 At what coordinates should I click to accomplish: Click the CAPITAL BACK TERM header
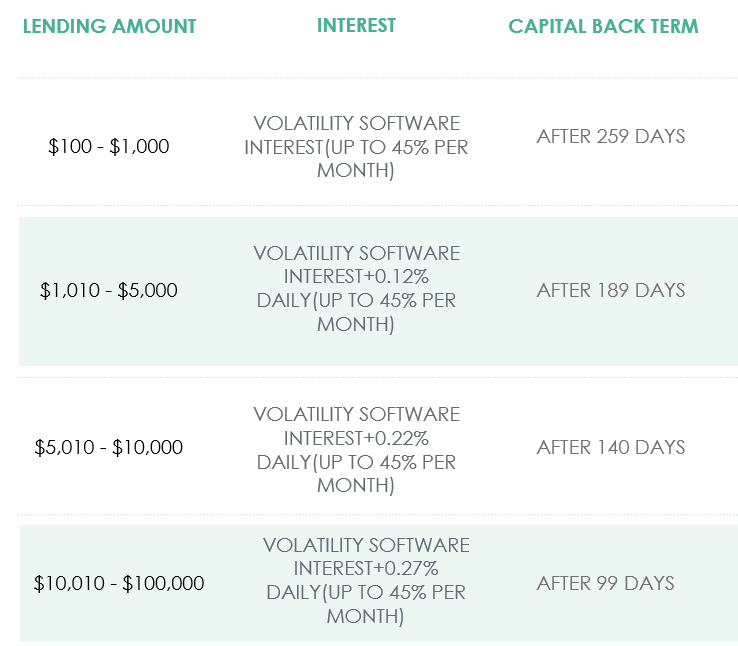pyautogui.click(x=603, y=26)
